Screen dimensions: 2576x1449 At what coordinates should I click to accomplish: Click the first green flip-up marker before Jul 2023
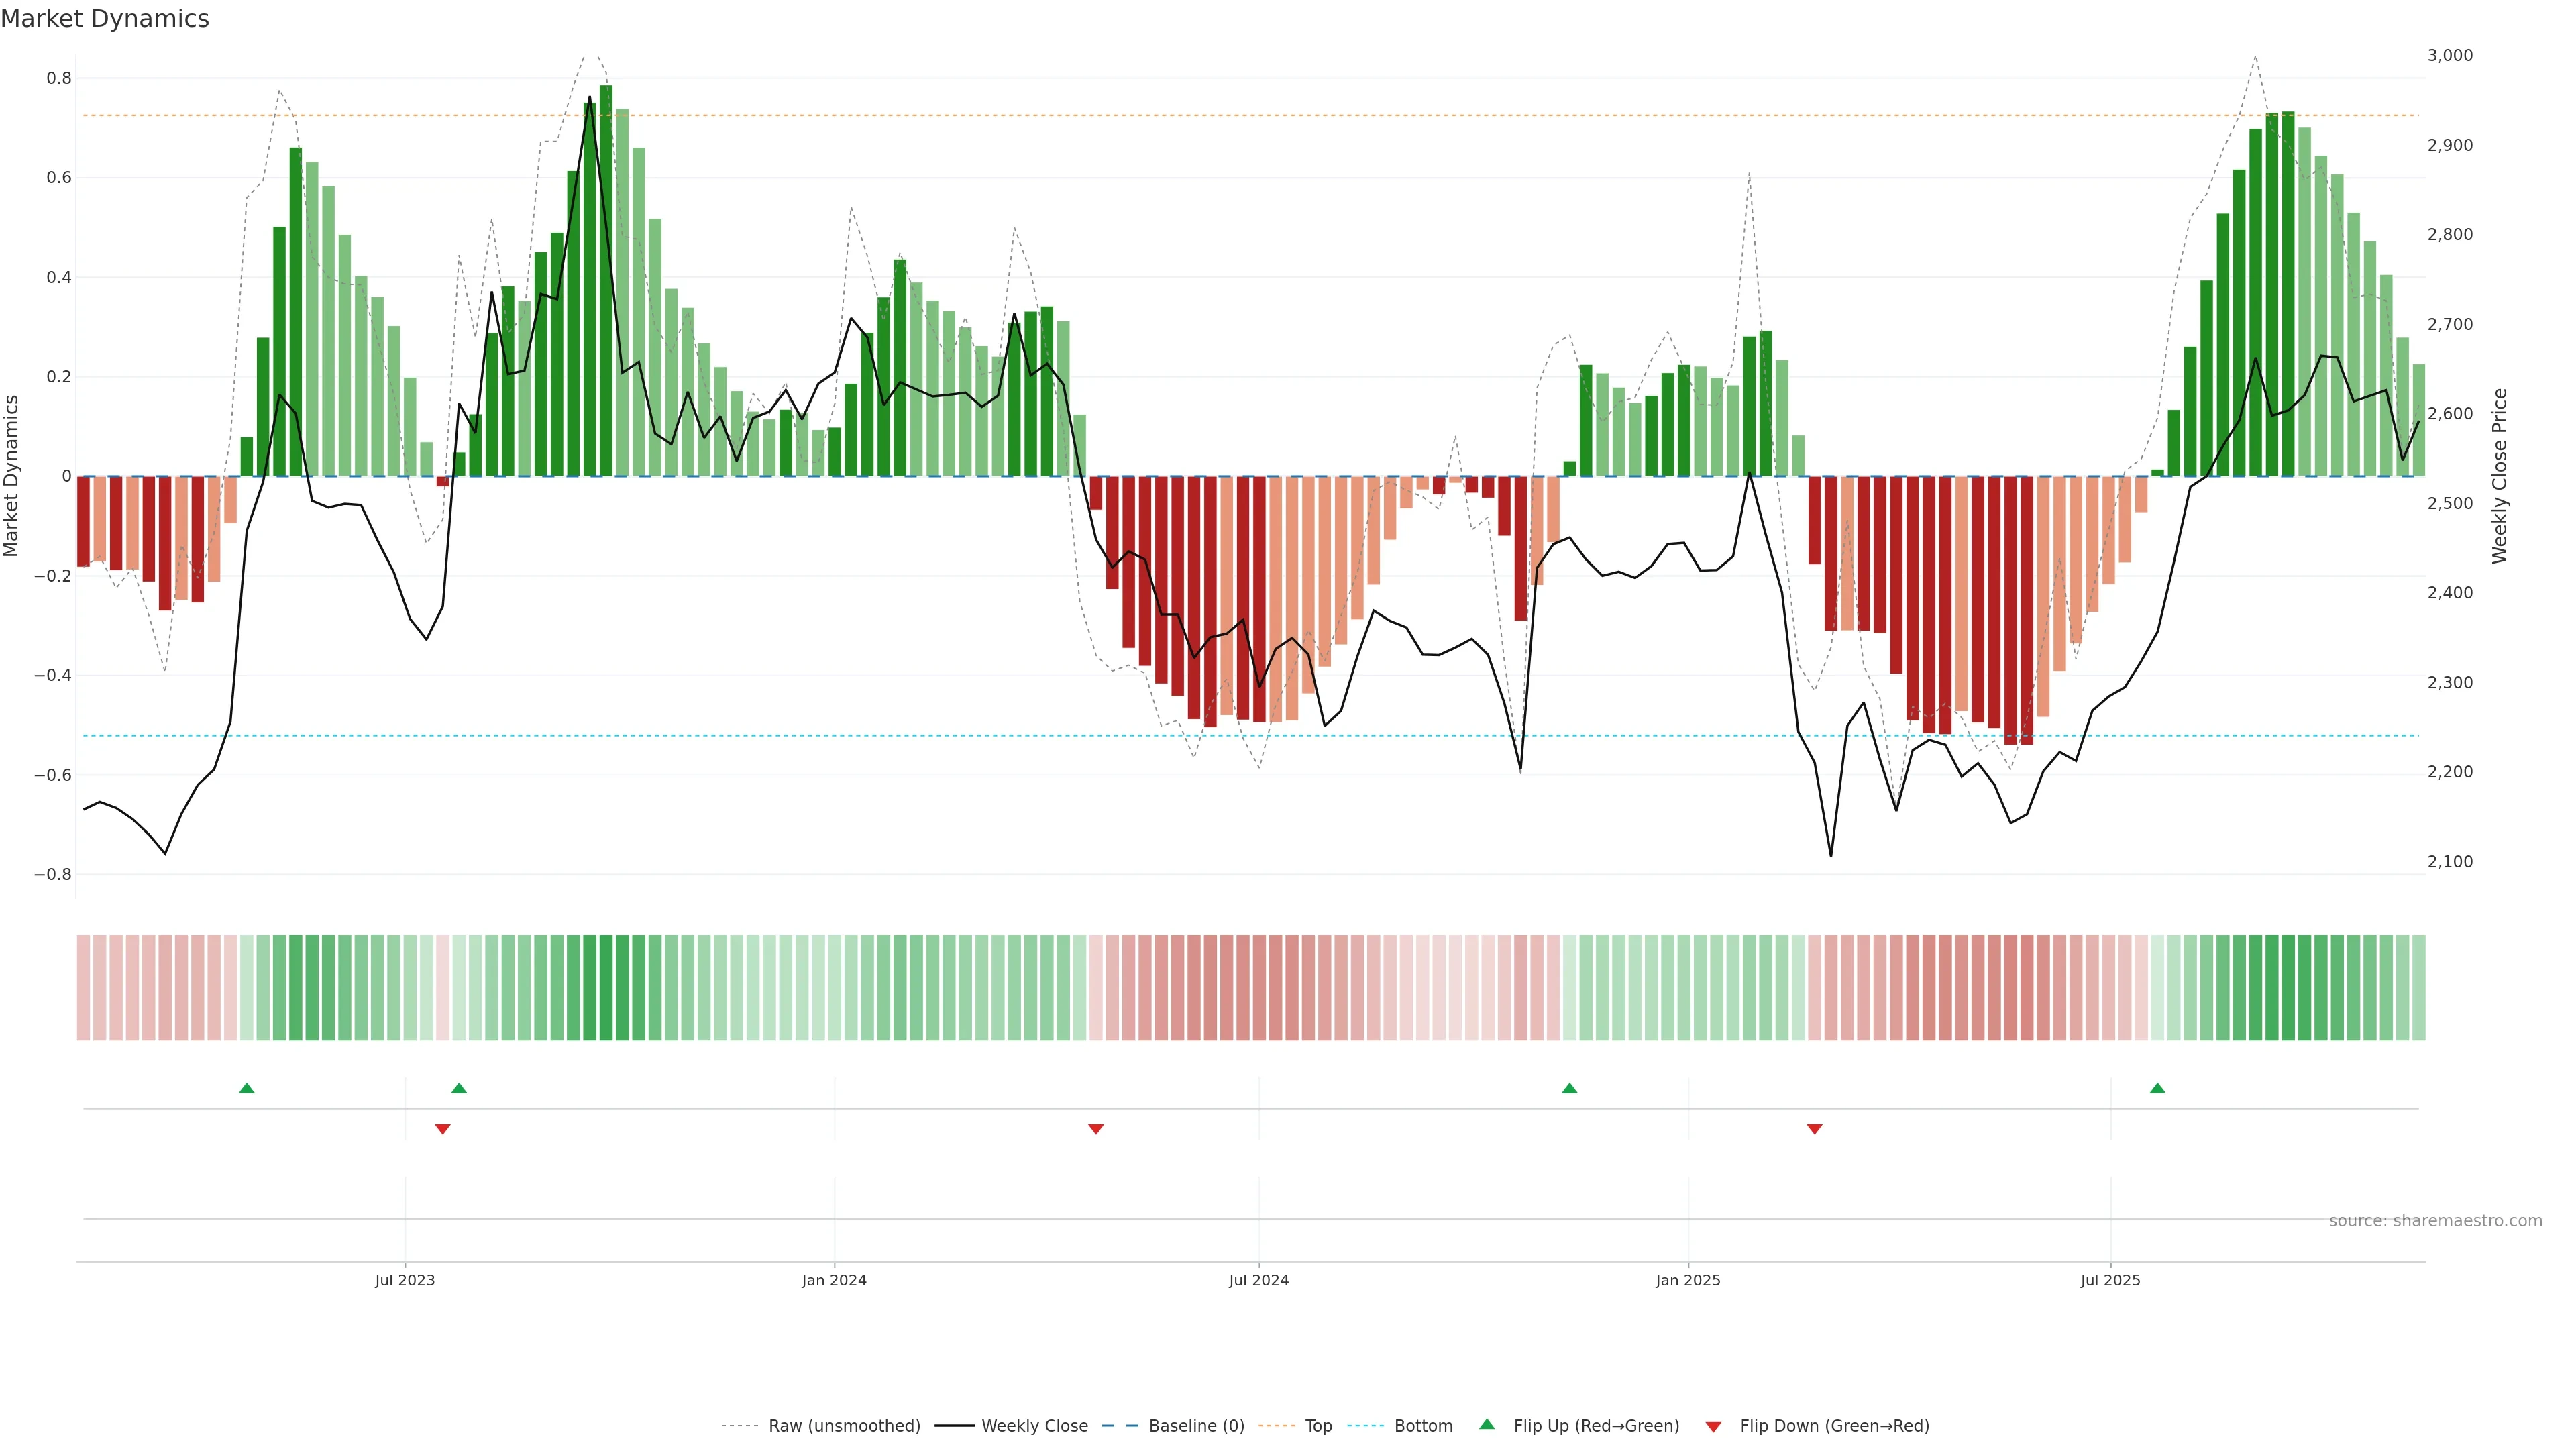247,1088
